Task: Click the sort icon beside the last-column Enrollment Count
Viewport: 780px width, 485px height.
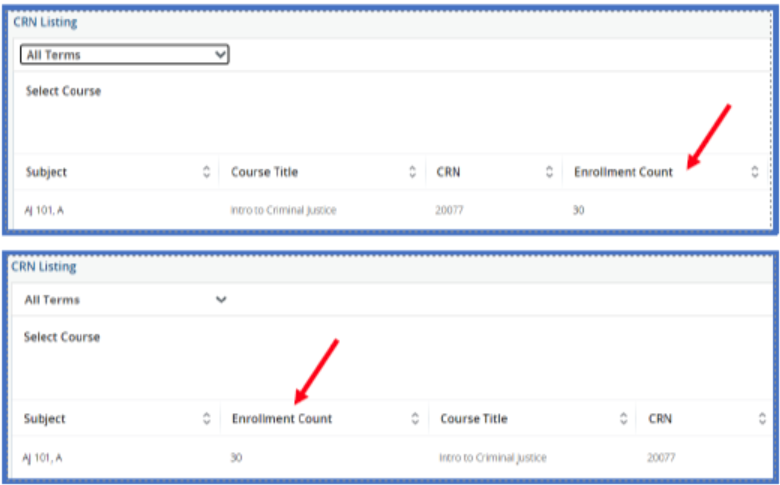Action: pos(755,172)
